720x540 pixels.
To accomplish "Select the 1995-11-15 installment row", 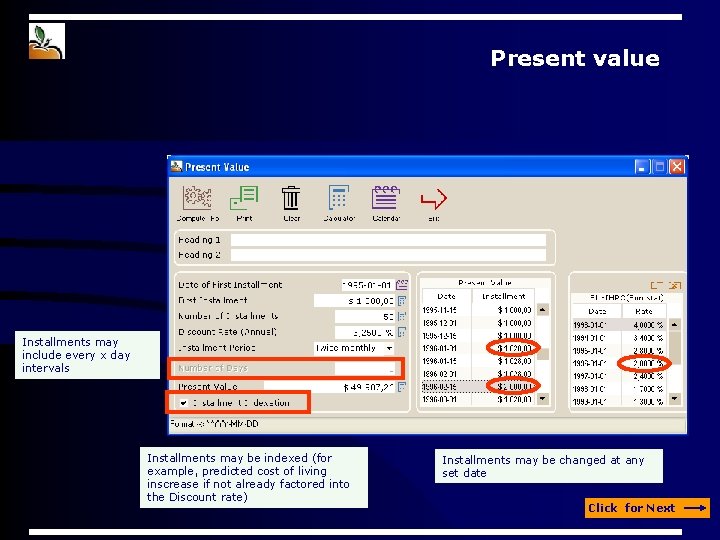I will (478, 310).
